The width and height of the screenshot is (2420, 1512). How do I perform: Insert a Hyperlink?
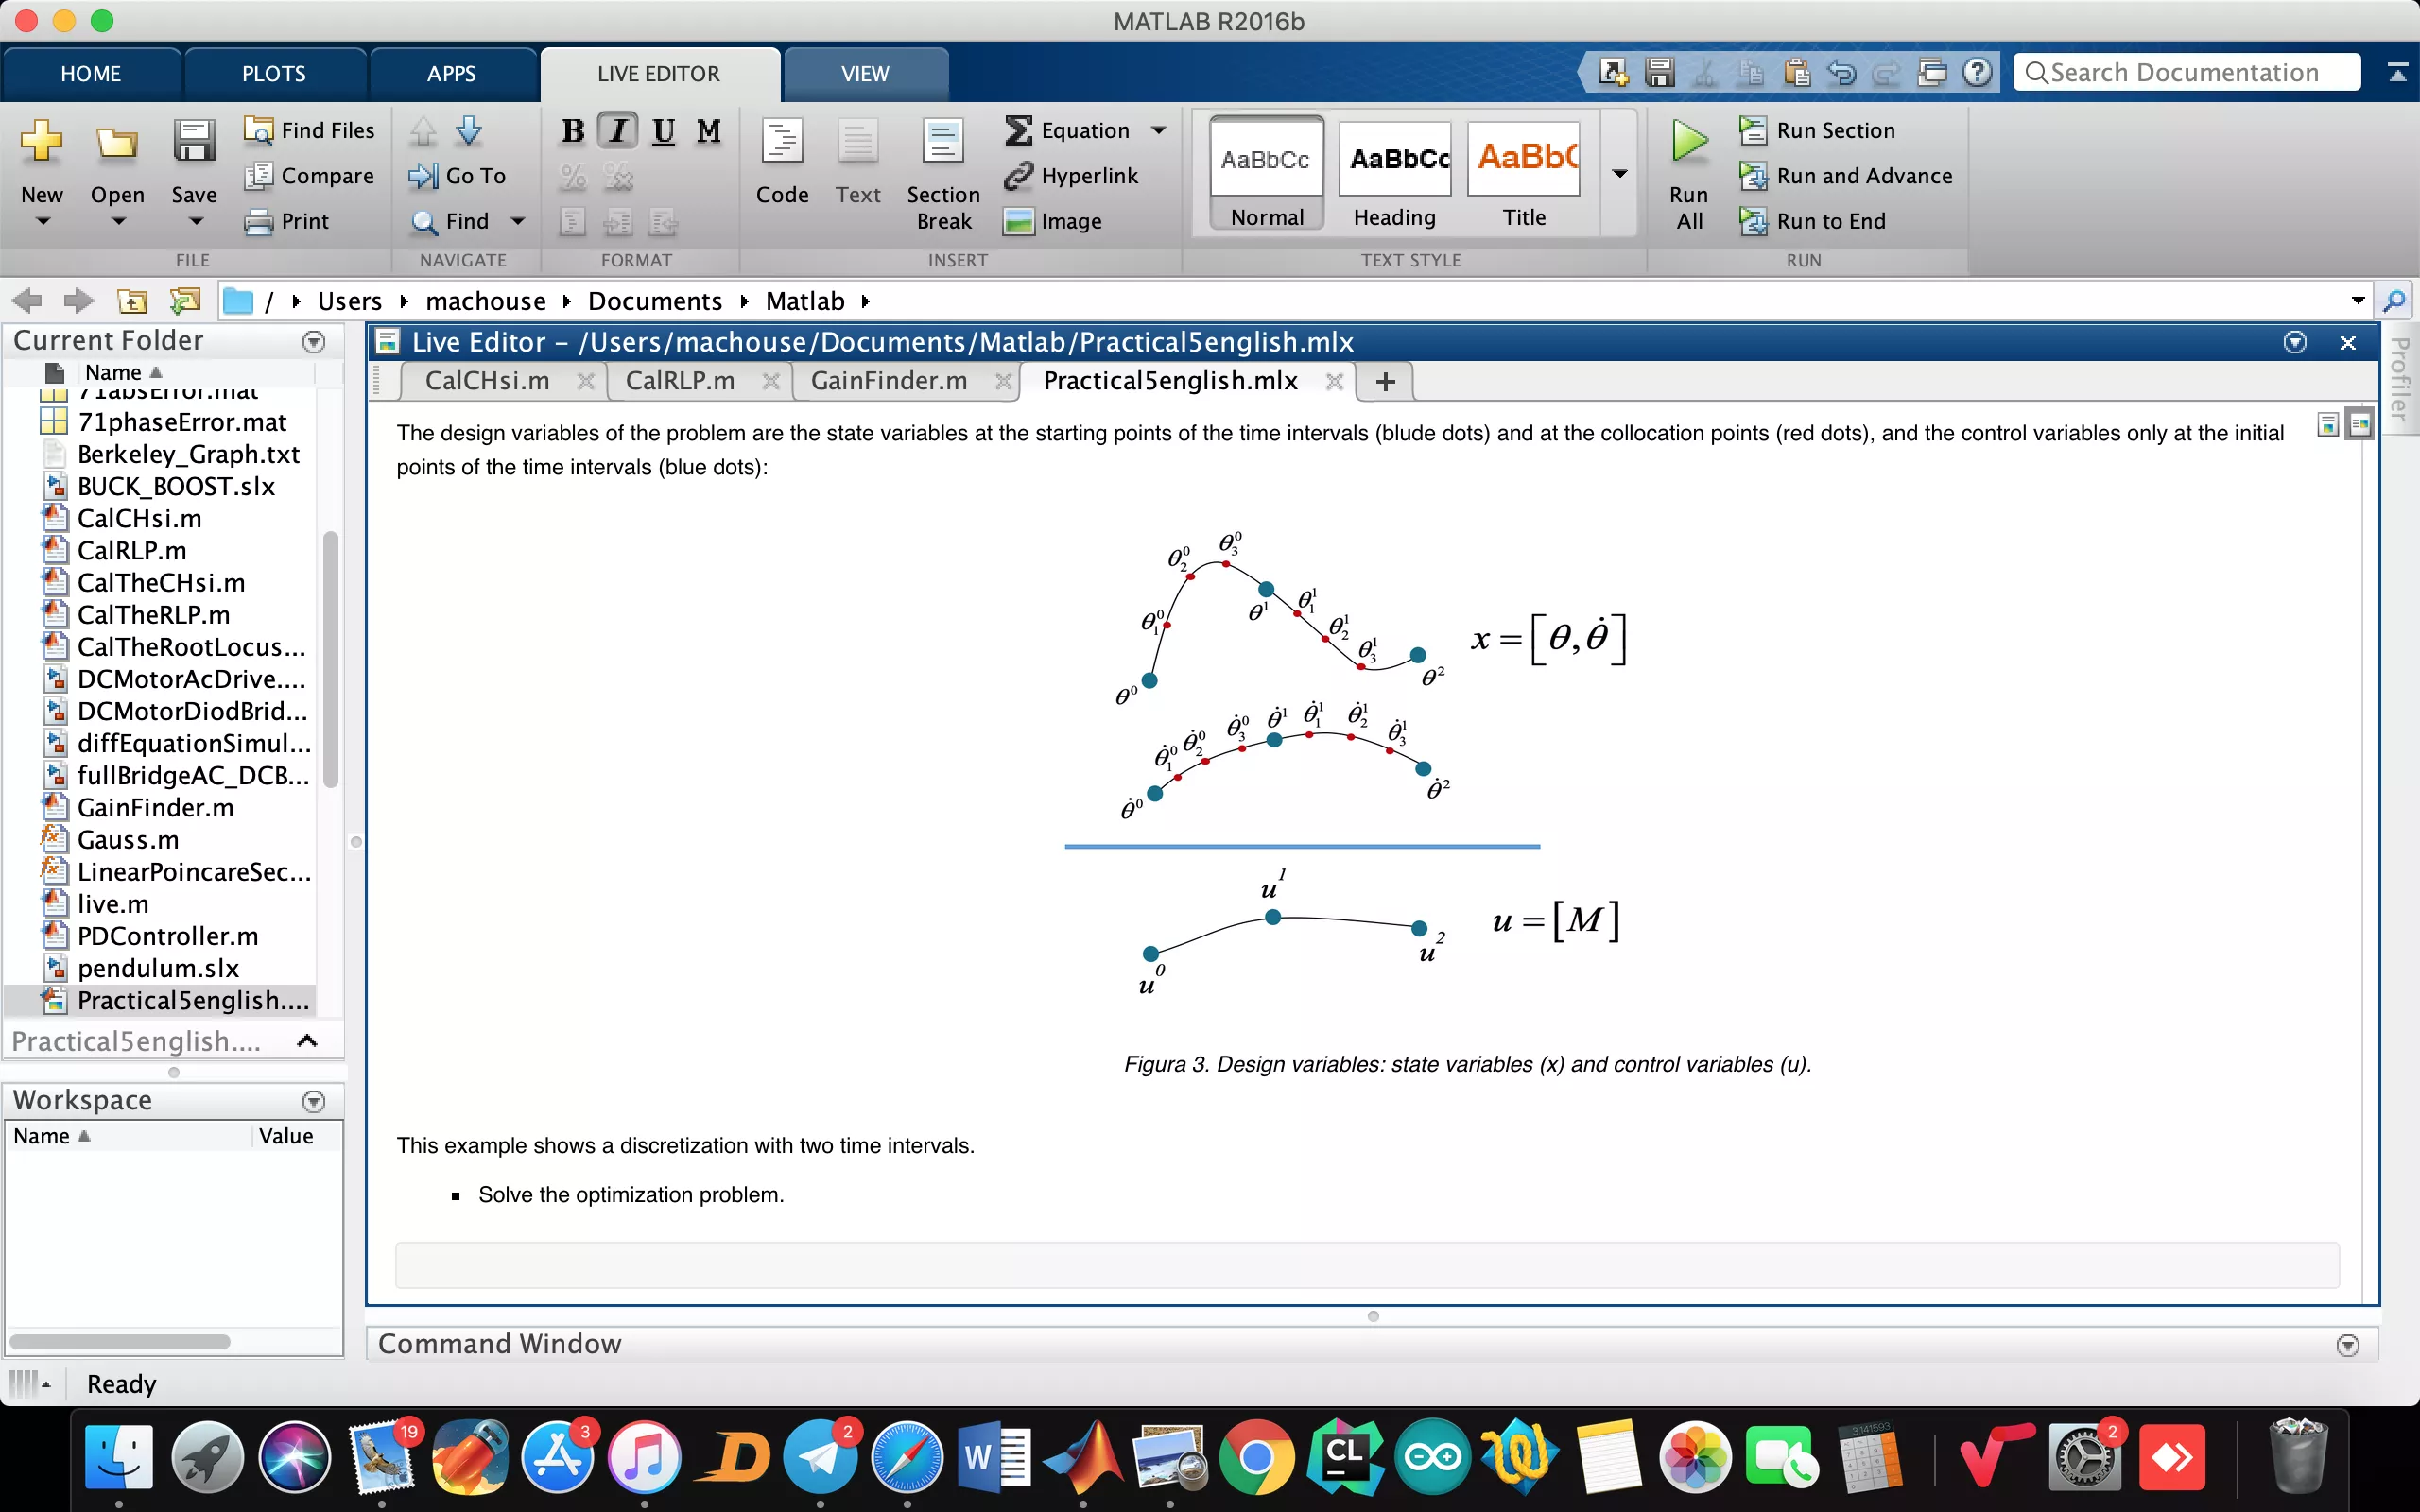click(x=1071, y=176)
